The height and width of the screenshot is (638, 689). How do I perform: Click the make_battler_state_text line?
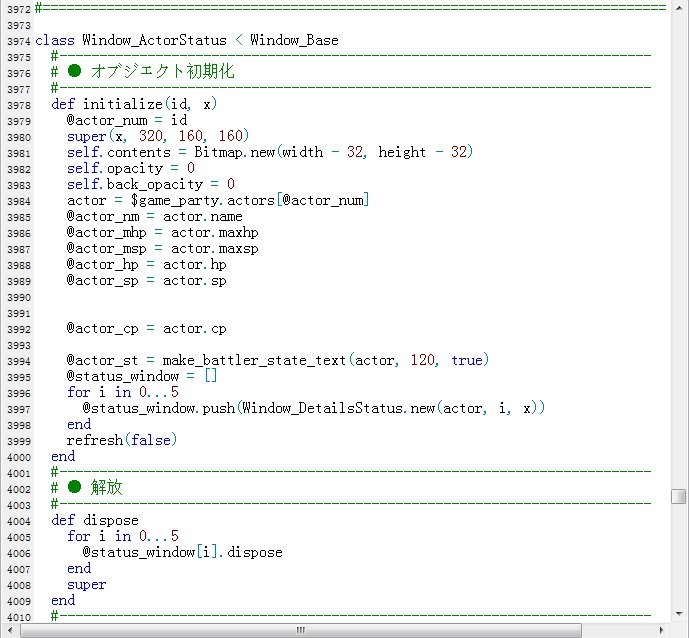278,360
